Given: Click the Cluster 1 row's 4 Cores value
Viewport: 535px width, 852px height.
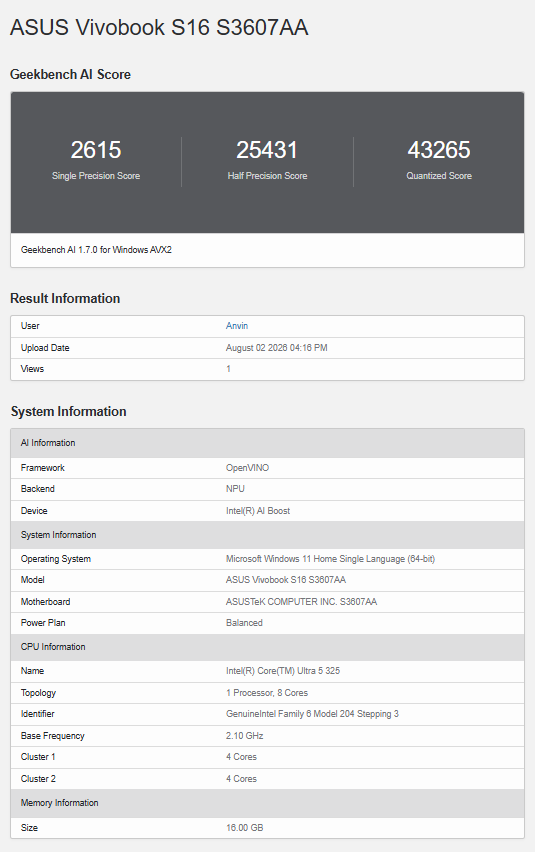Looking at the screenshot, I should click(241, 757).
